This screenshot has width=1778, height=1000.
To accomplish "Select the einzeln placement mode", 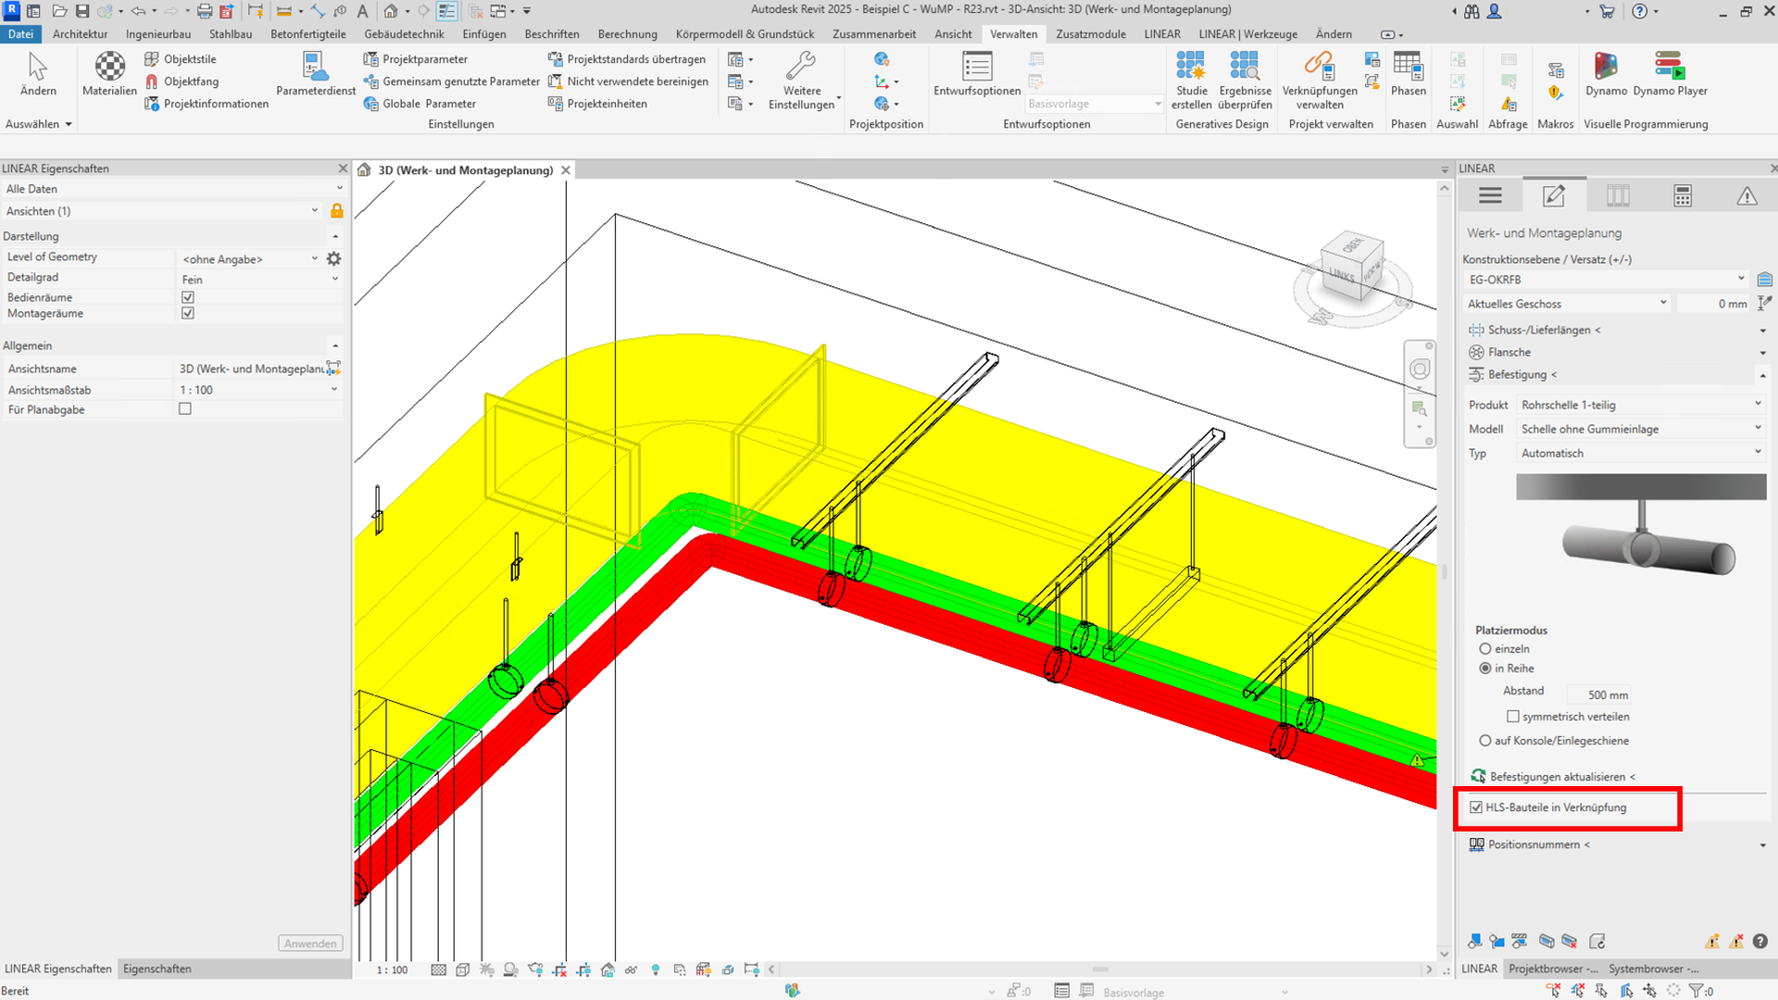I will 1485,649.
